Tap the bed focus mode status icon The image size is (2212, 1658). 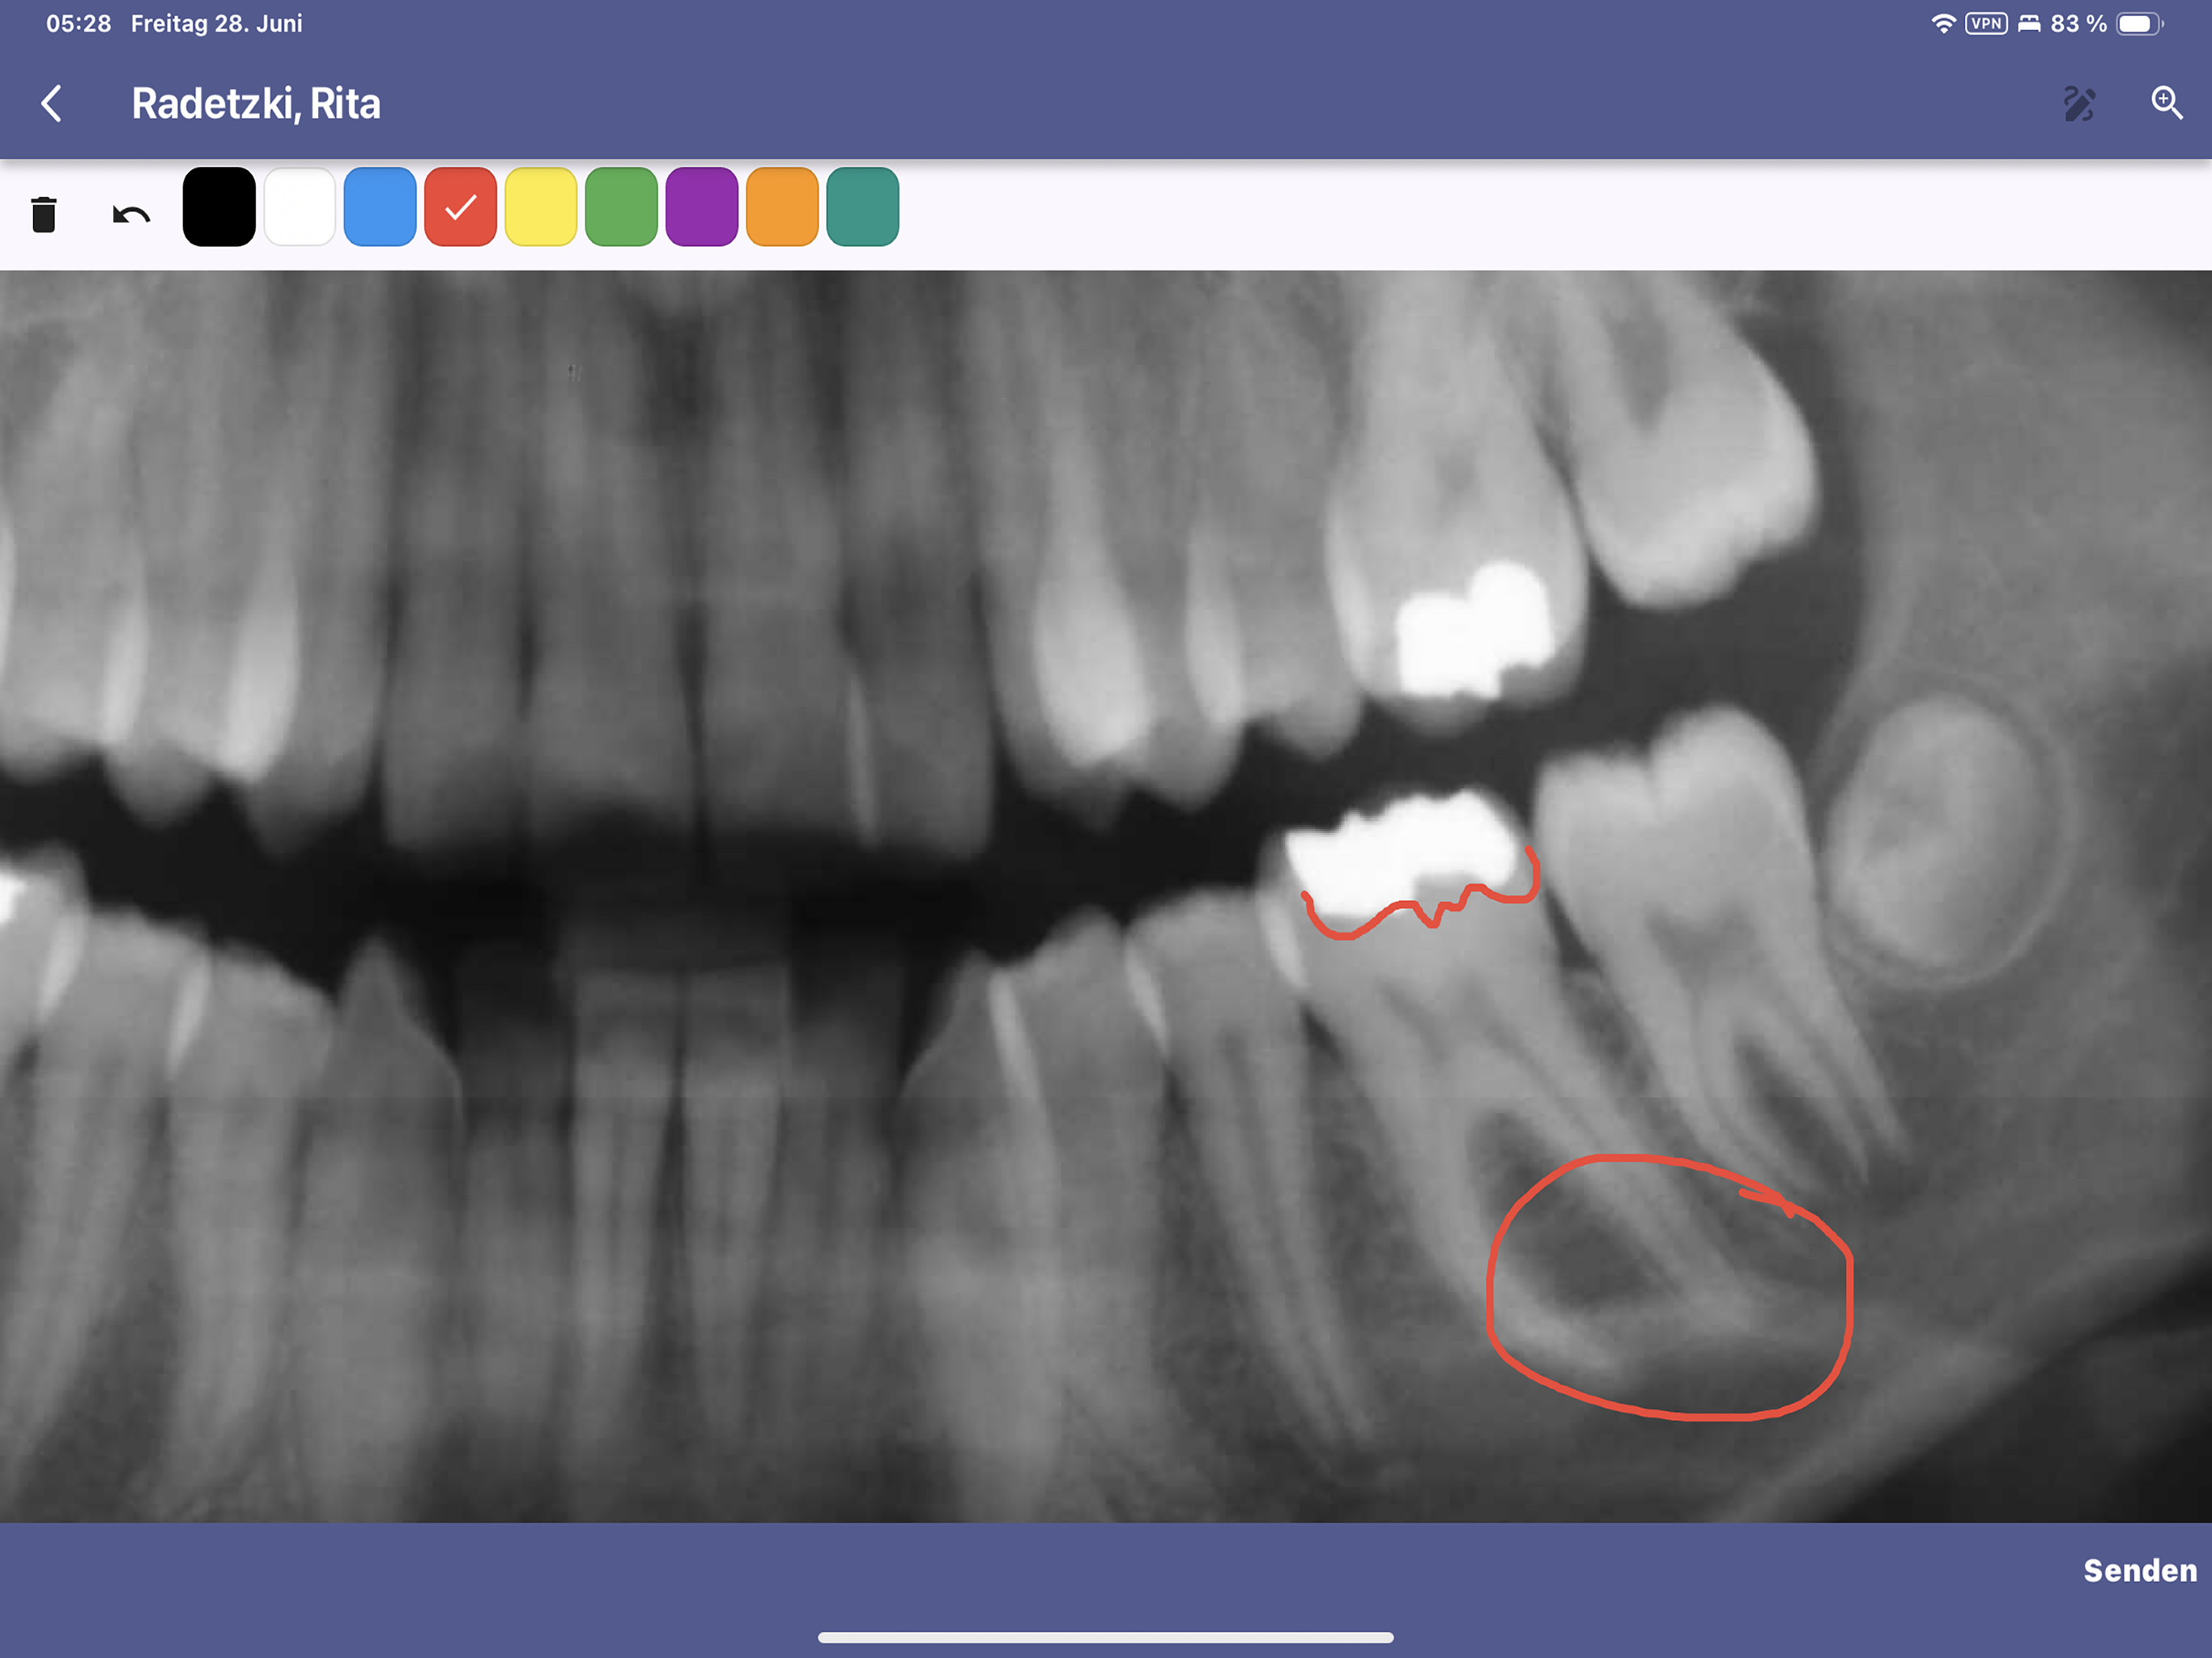(2029, 23)
